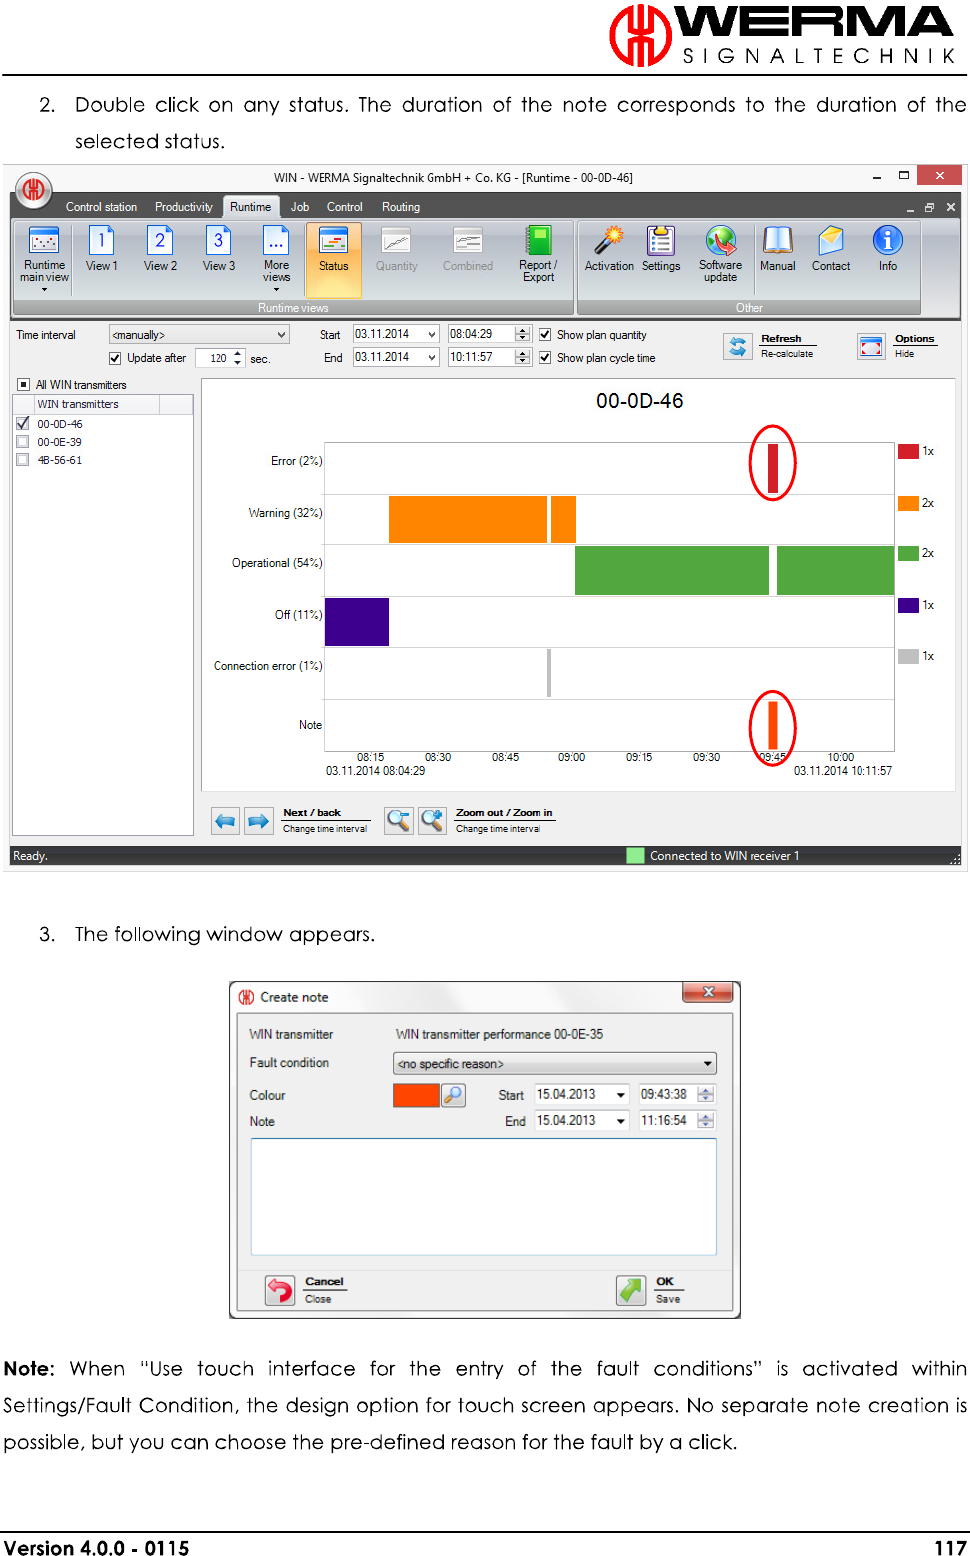Open the Routing tab
This screenshot has width=970, height=1556.
[401, 207]
